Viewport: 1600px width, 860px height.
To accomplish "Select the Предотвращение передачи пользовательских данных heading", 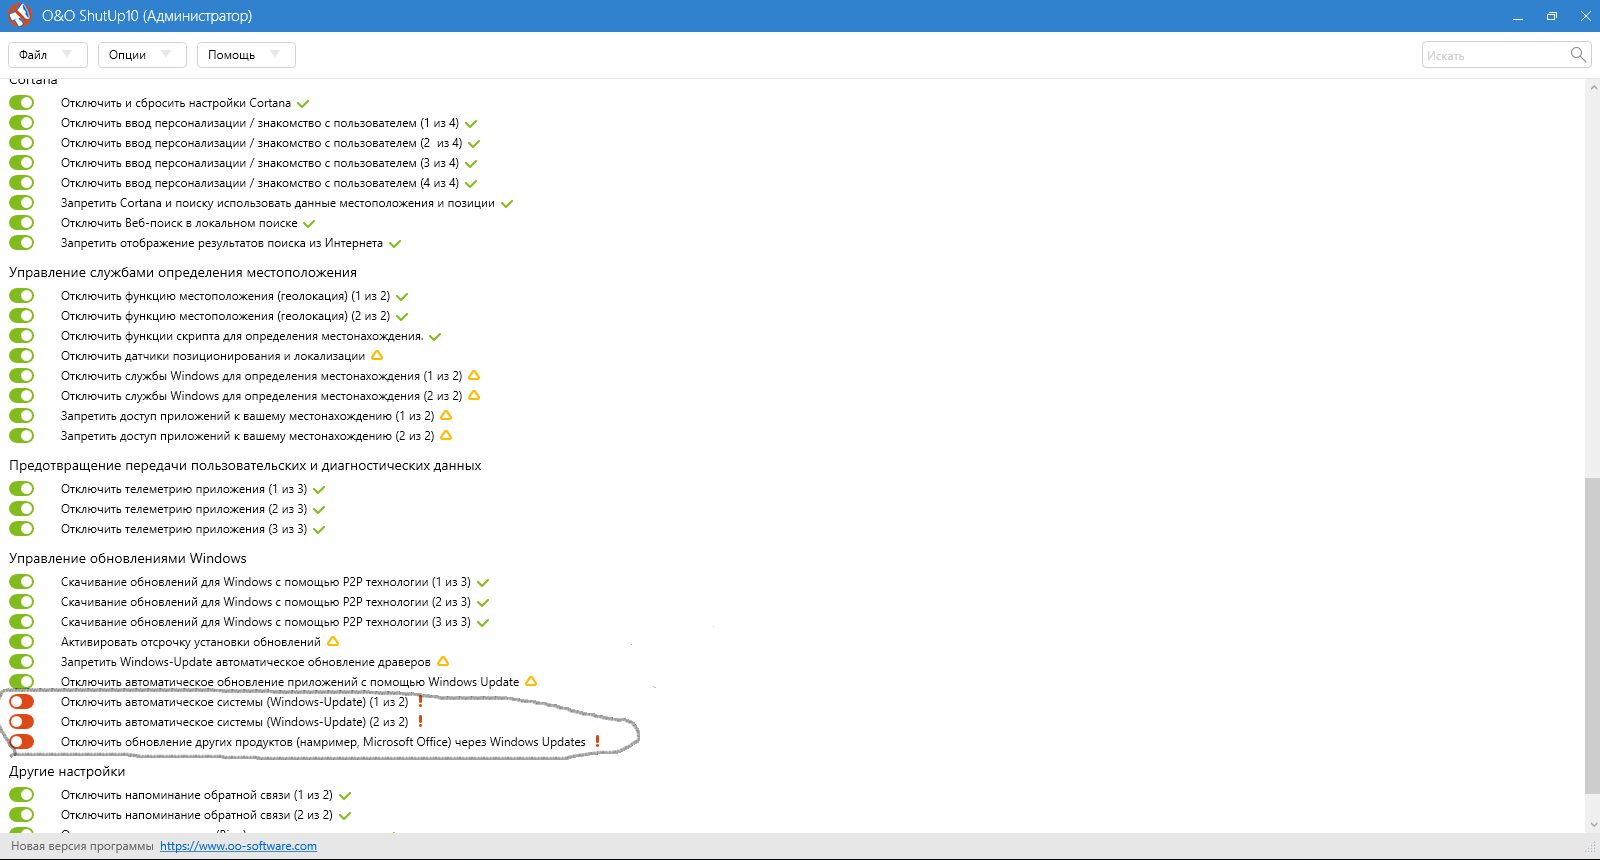I will [245, 465].
